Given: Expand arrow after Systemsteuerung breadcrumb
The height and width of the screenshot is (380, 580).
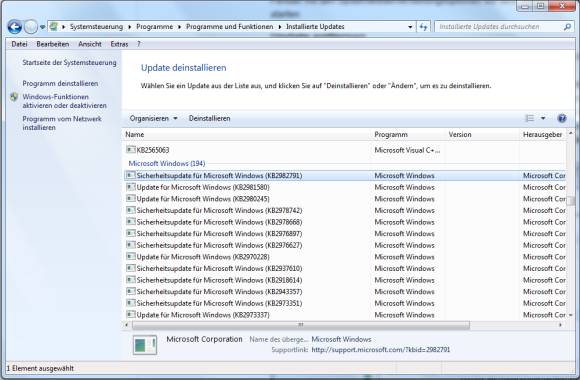Looking at the screenshot, I should click(x=129, y=27).
